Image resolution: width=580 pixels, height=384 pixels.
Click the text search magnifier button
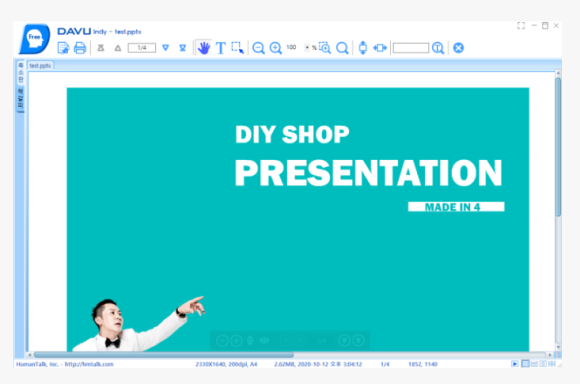point(438,48)
